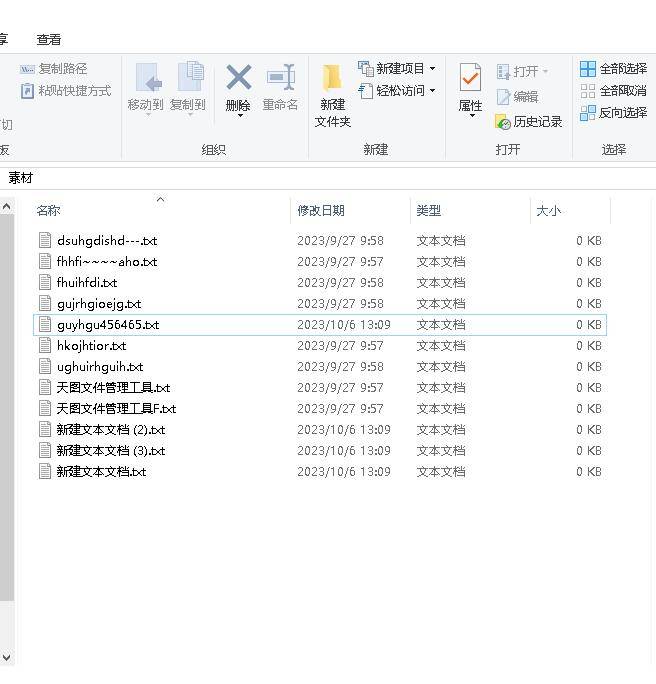Click the 编辑 edit icon
Image resolution: width=656 pixels, height=684 pixels.
(503, 97)
